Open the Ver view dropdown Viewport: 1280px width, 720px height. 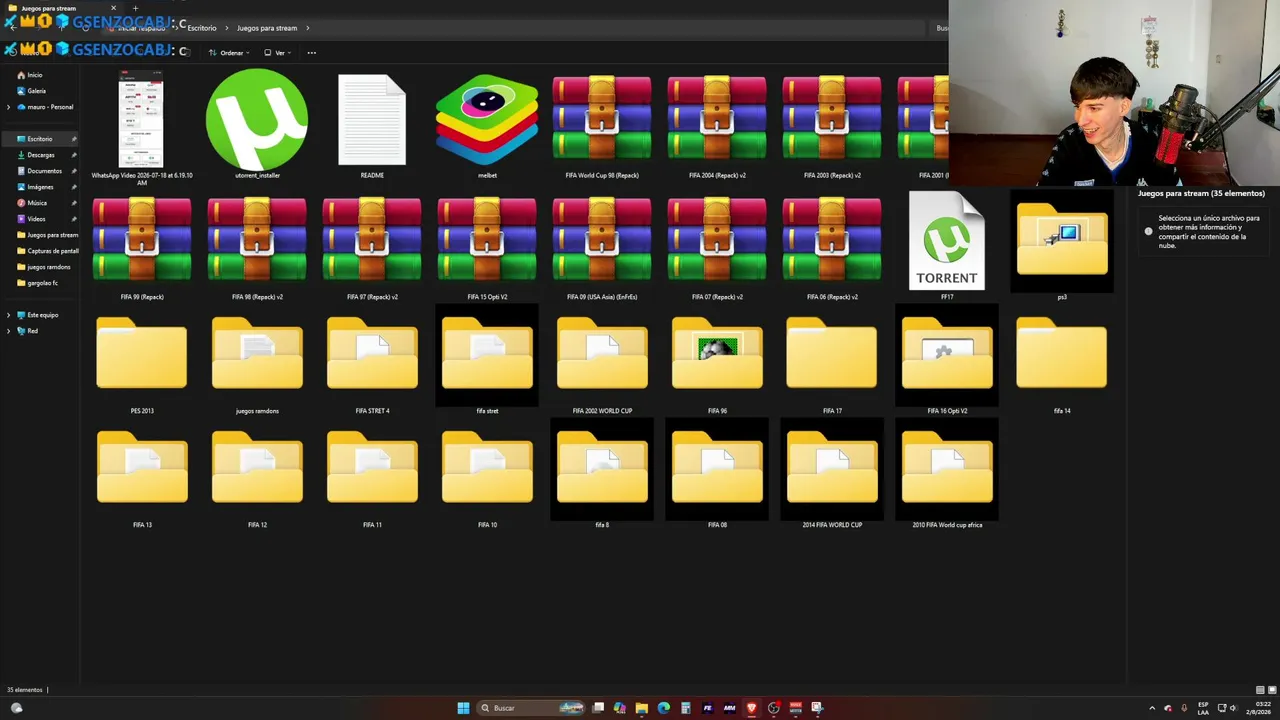click(278, 53)
